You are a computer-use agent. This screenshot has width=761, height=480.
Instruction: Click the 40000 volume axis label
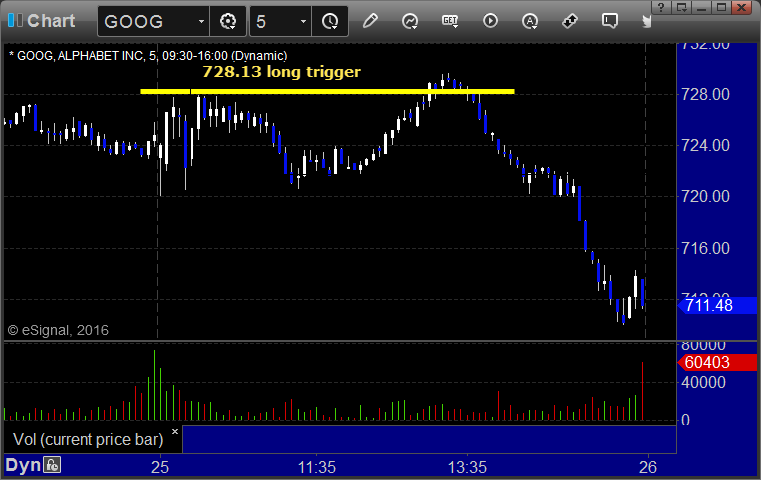(703, 382)
